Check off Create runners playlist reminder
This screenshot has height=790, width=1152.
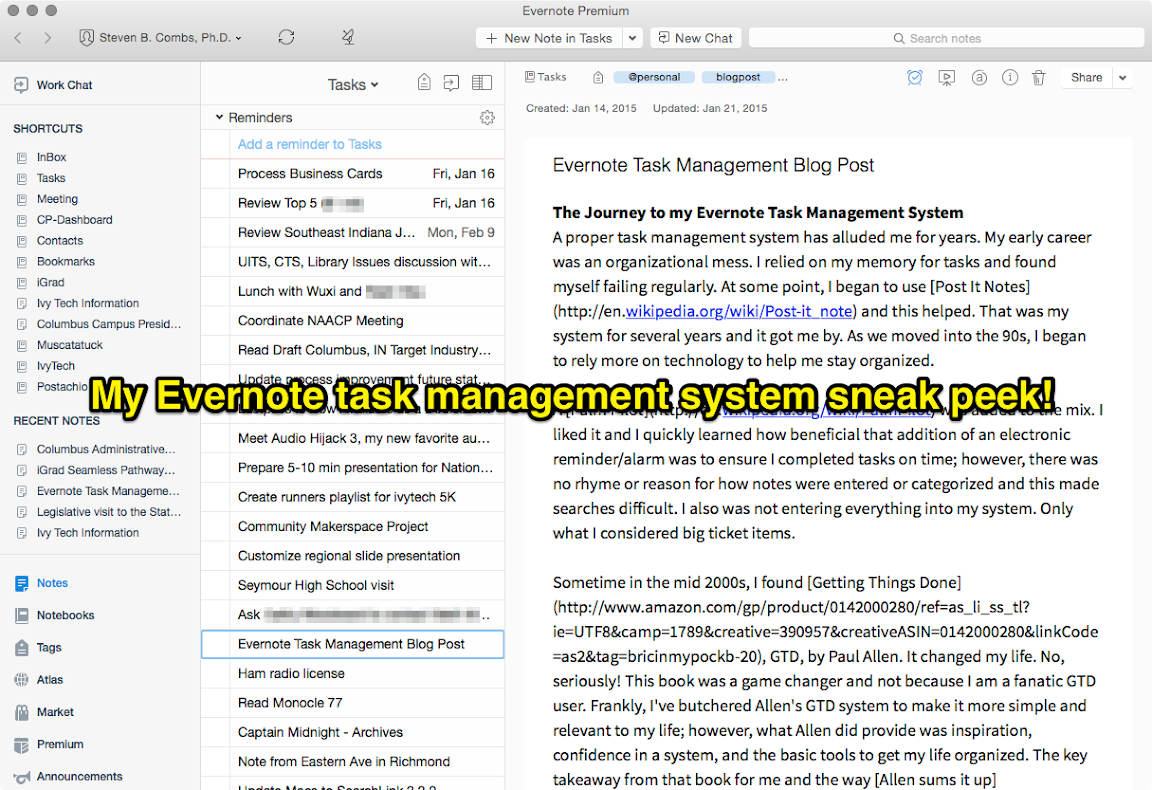click(x=215, y=498)
